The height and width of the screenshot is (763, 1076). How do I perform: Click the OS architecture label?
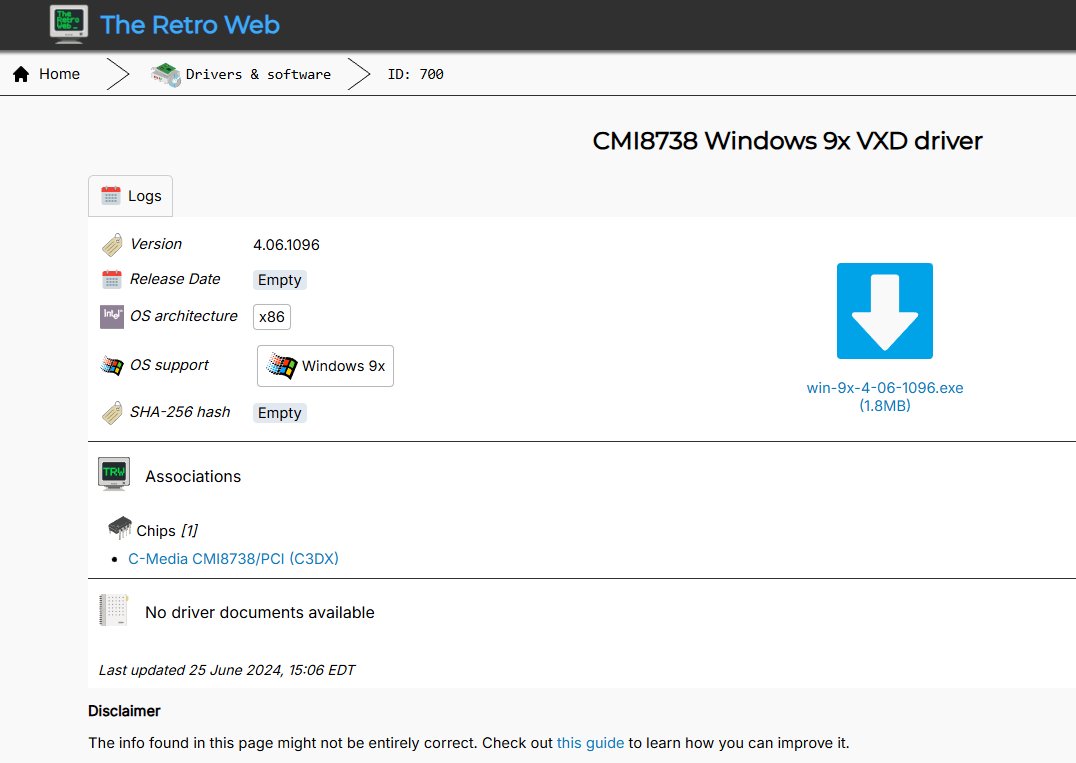(183, 316)
